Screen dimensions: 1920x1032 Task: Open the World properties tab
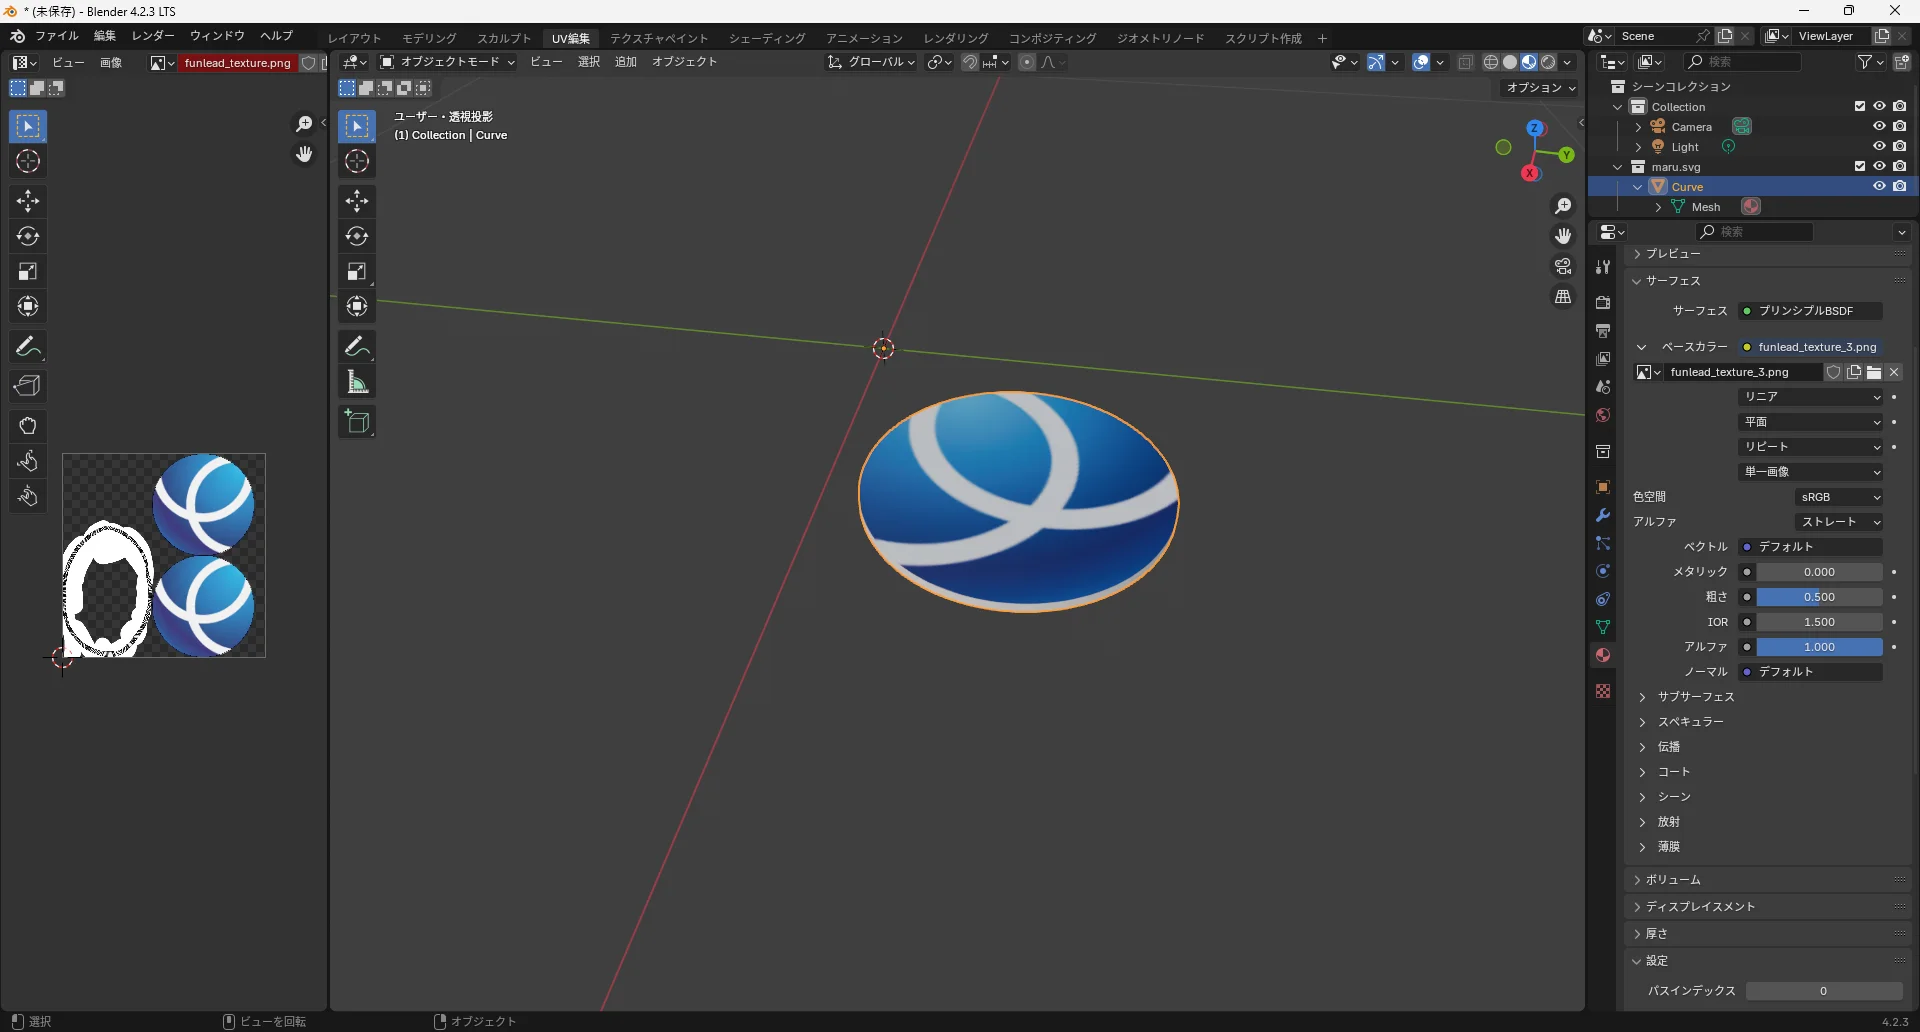click(x=1603, y=415)
